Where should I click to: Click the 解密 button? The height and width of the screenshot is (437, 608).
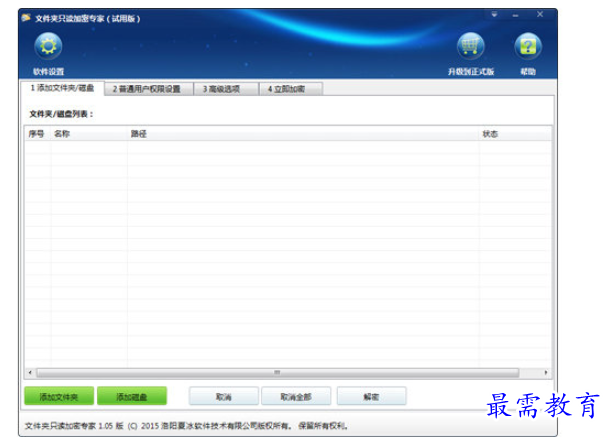(371, 396)
